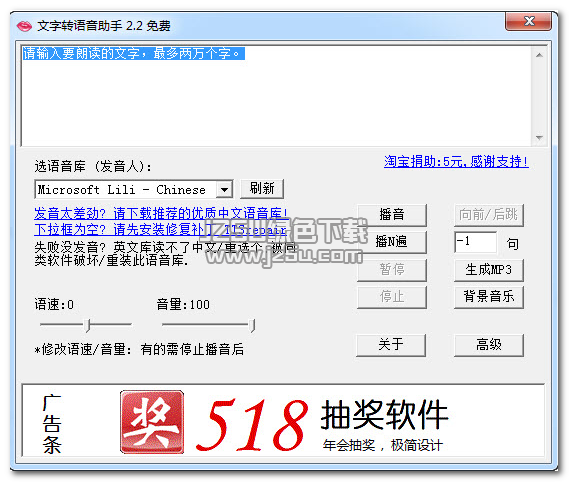Click the 语速 speed slider thumb

87,326
